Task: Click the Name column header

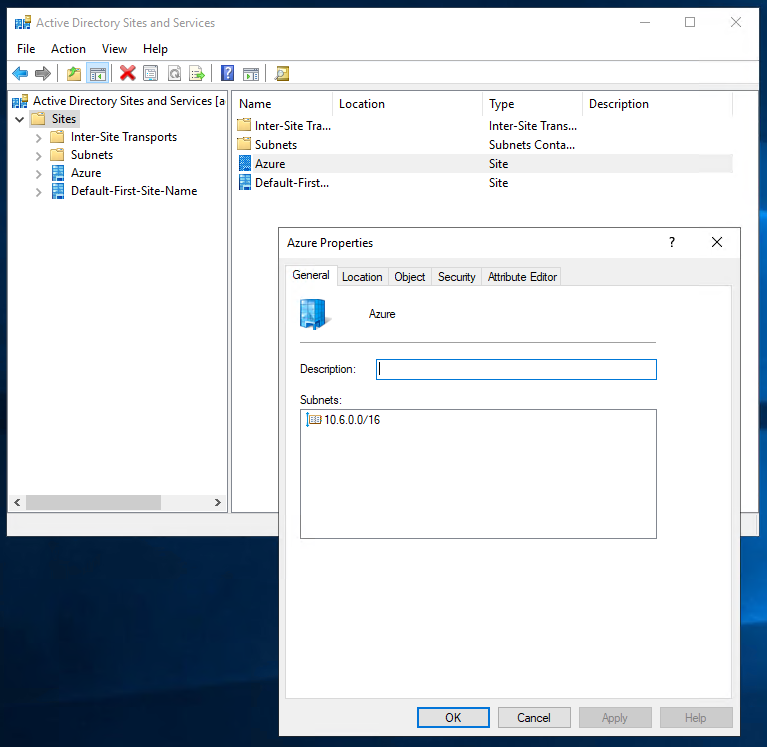Action: pos(282,104)
